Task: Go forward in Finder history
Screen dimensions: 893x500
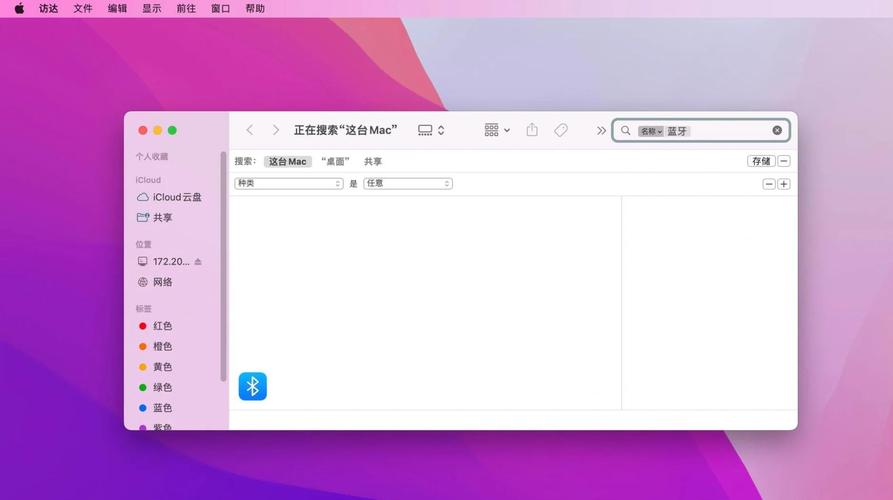Action: (x=276, y=130)
